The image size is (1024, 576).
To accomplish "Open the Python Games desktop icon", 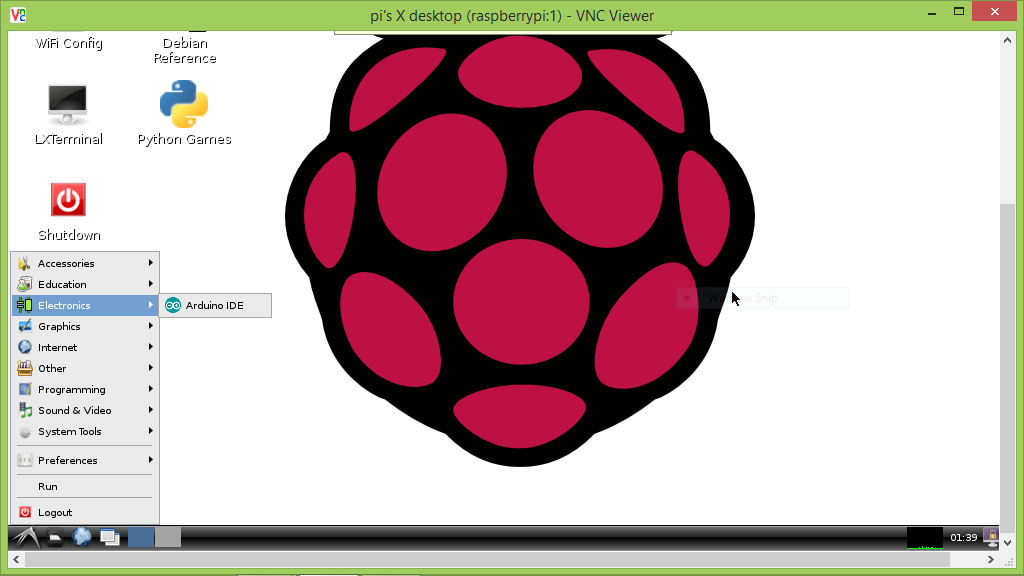I will pyautogui.click(x=184, y=114).
